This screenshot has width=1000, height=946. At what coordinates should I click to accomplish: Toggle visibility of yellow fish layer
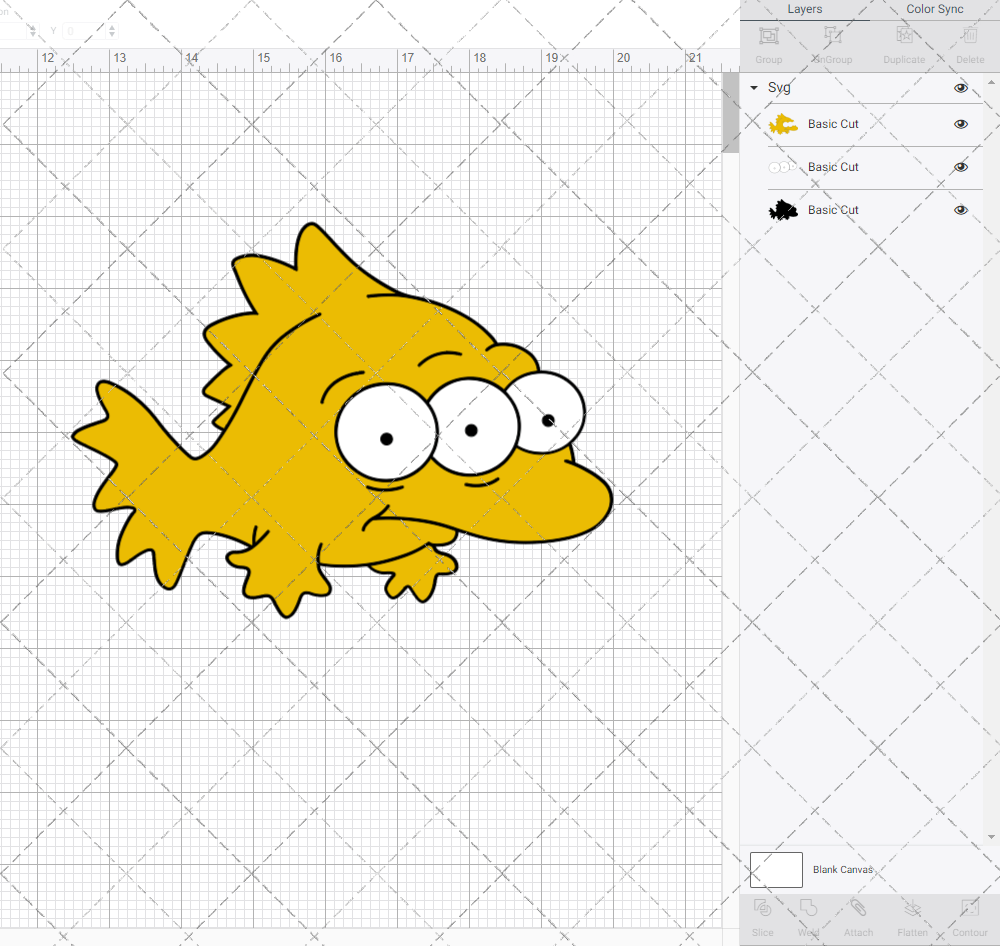tap(961, 124)
